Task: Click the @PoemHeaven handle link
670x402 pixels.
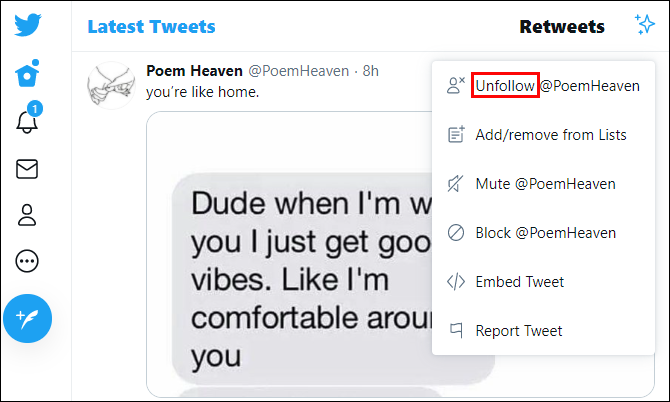Action: click(x=298, y=71)
